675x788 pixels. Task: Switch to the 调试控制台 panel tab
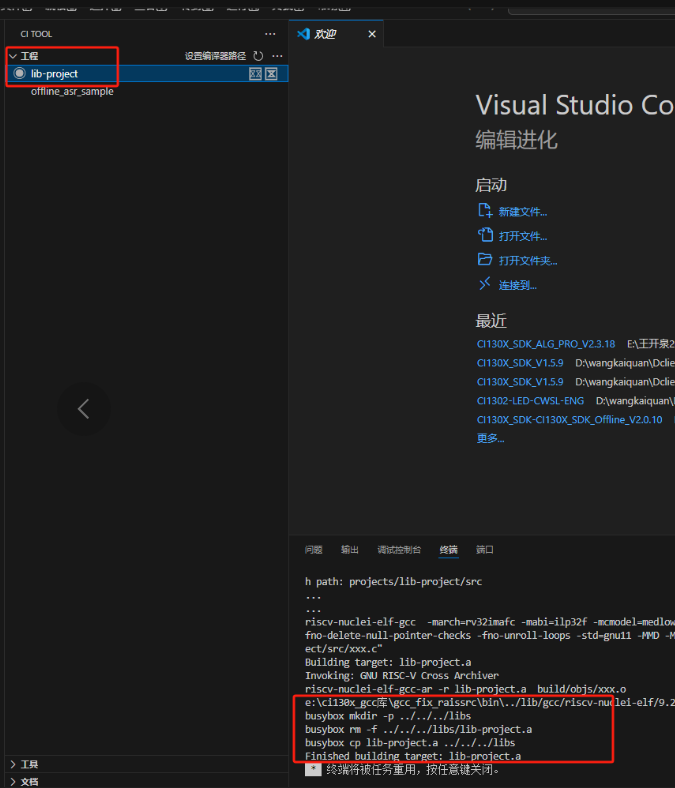tap(399, 550)
